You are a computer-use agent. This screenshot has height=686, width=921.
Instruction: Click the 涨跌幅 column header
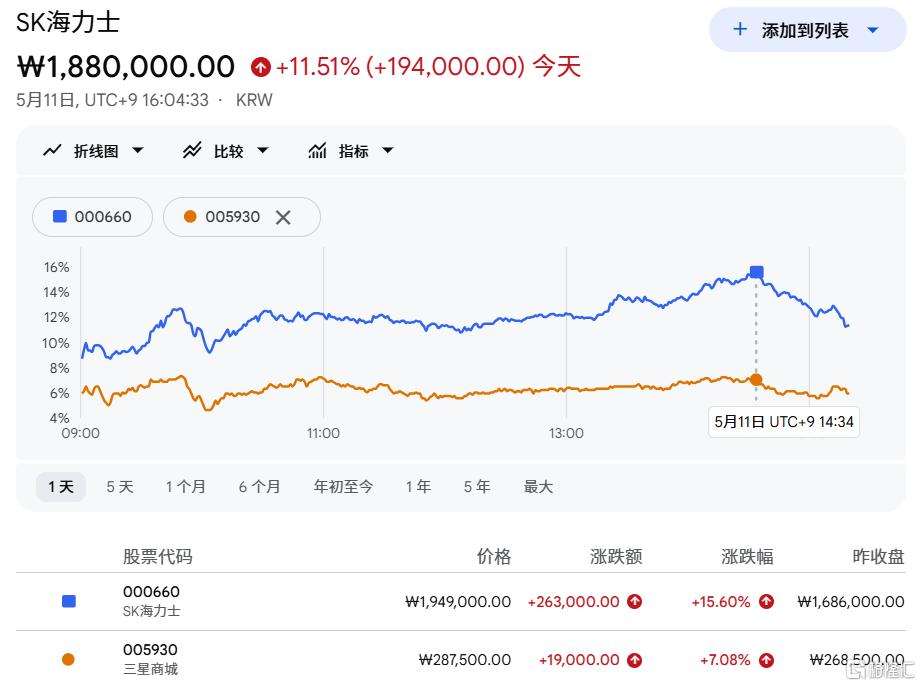[747, 556]
